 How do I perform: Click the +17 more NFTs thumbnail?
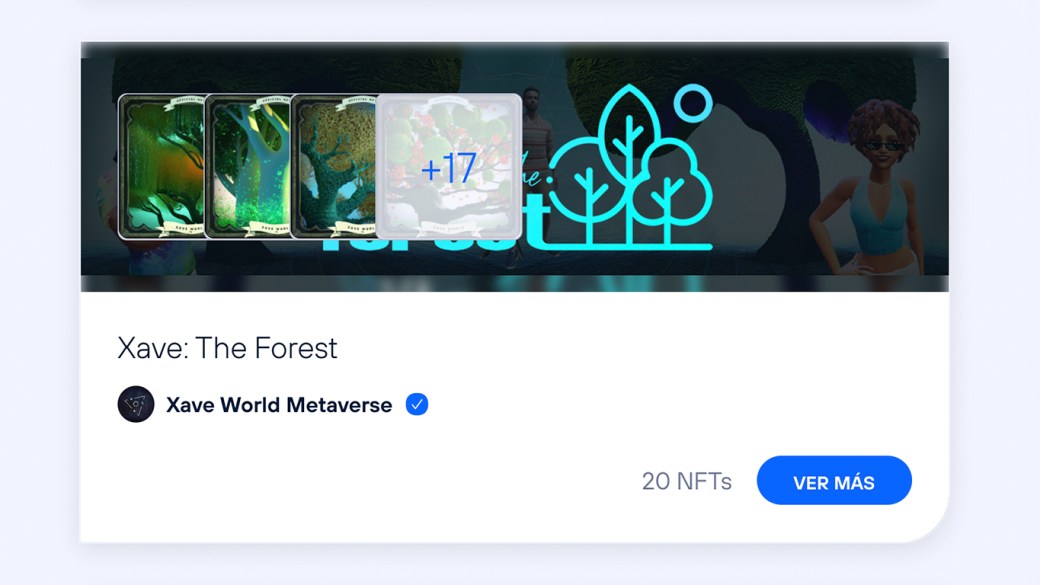pos(449,166)
